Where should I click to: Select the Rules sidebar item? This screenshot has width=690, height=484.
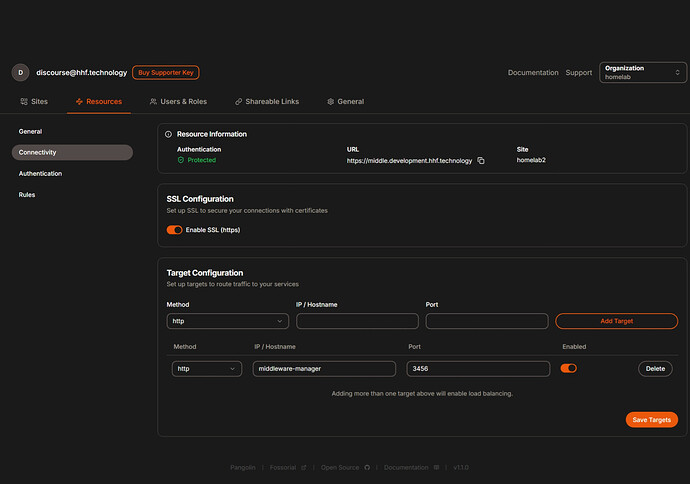(27, 195)
